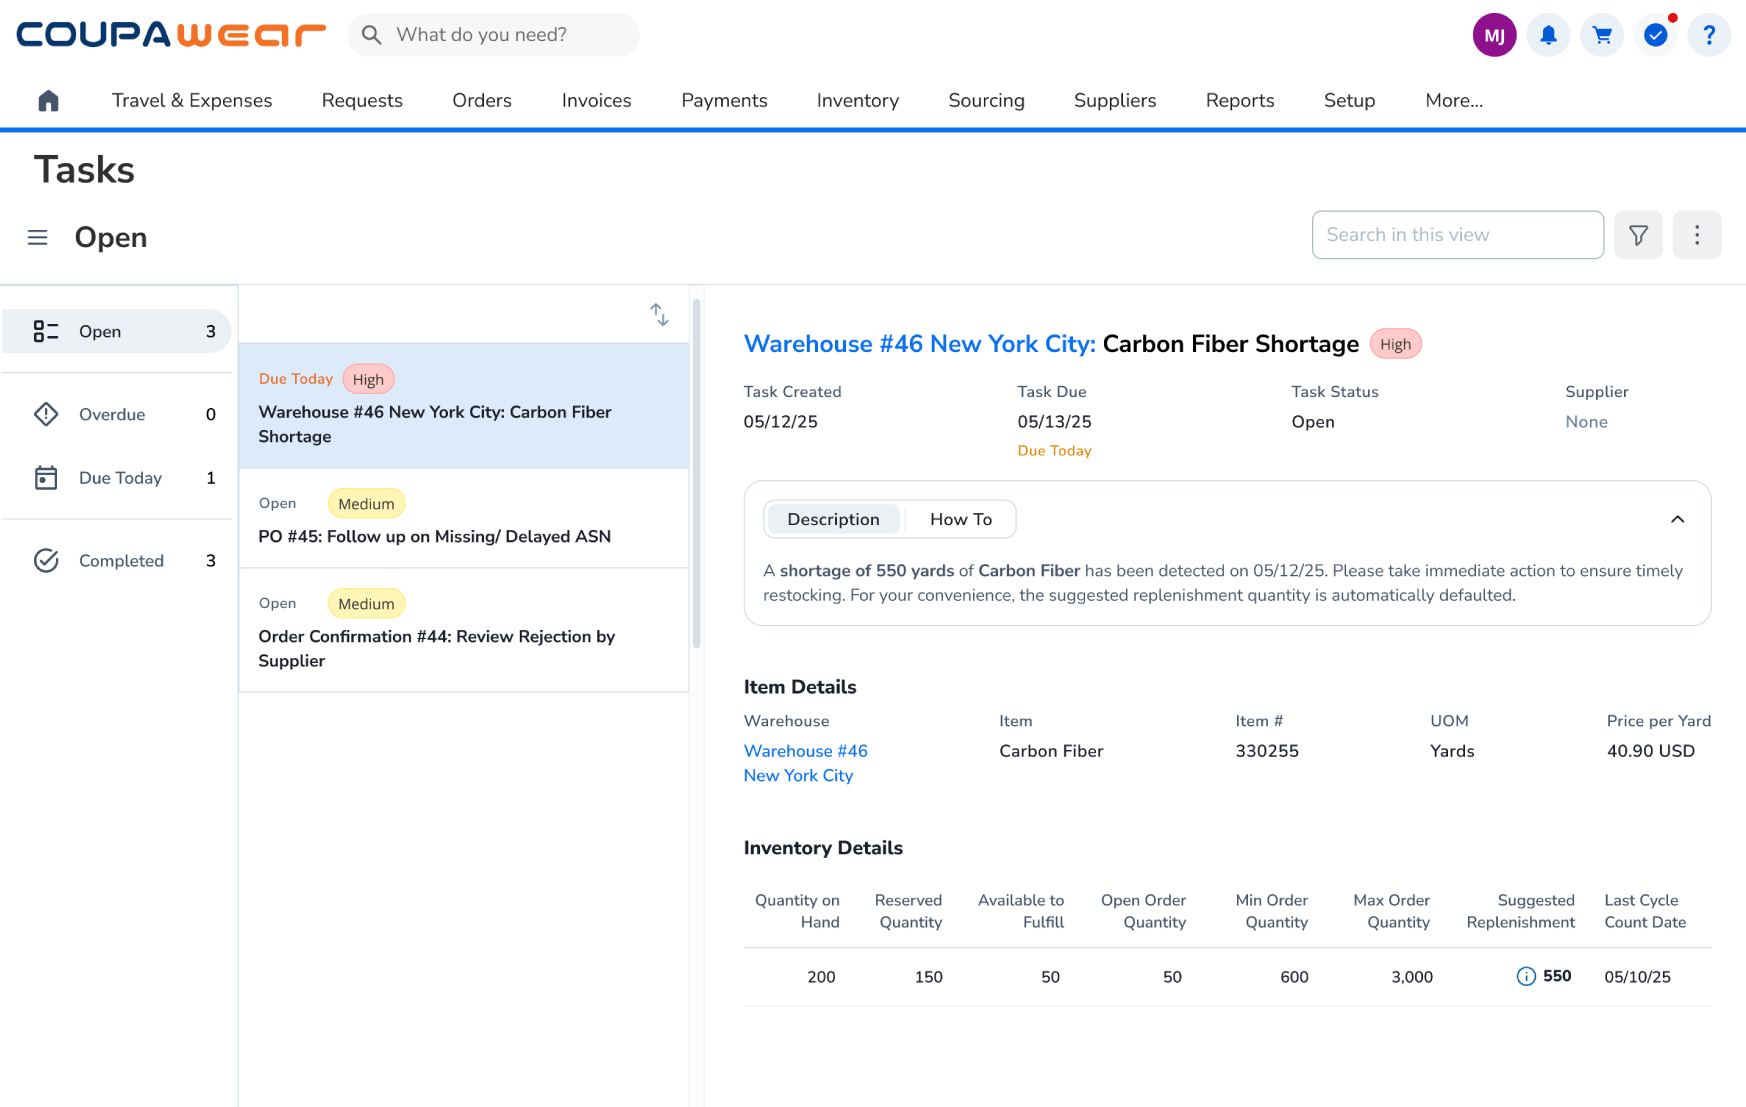
Task: Click the Open list icon in sidebar
Action: pos(46,332)
